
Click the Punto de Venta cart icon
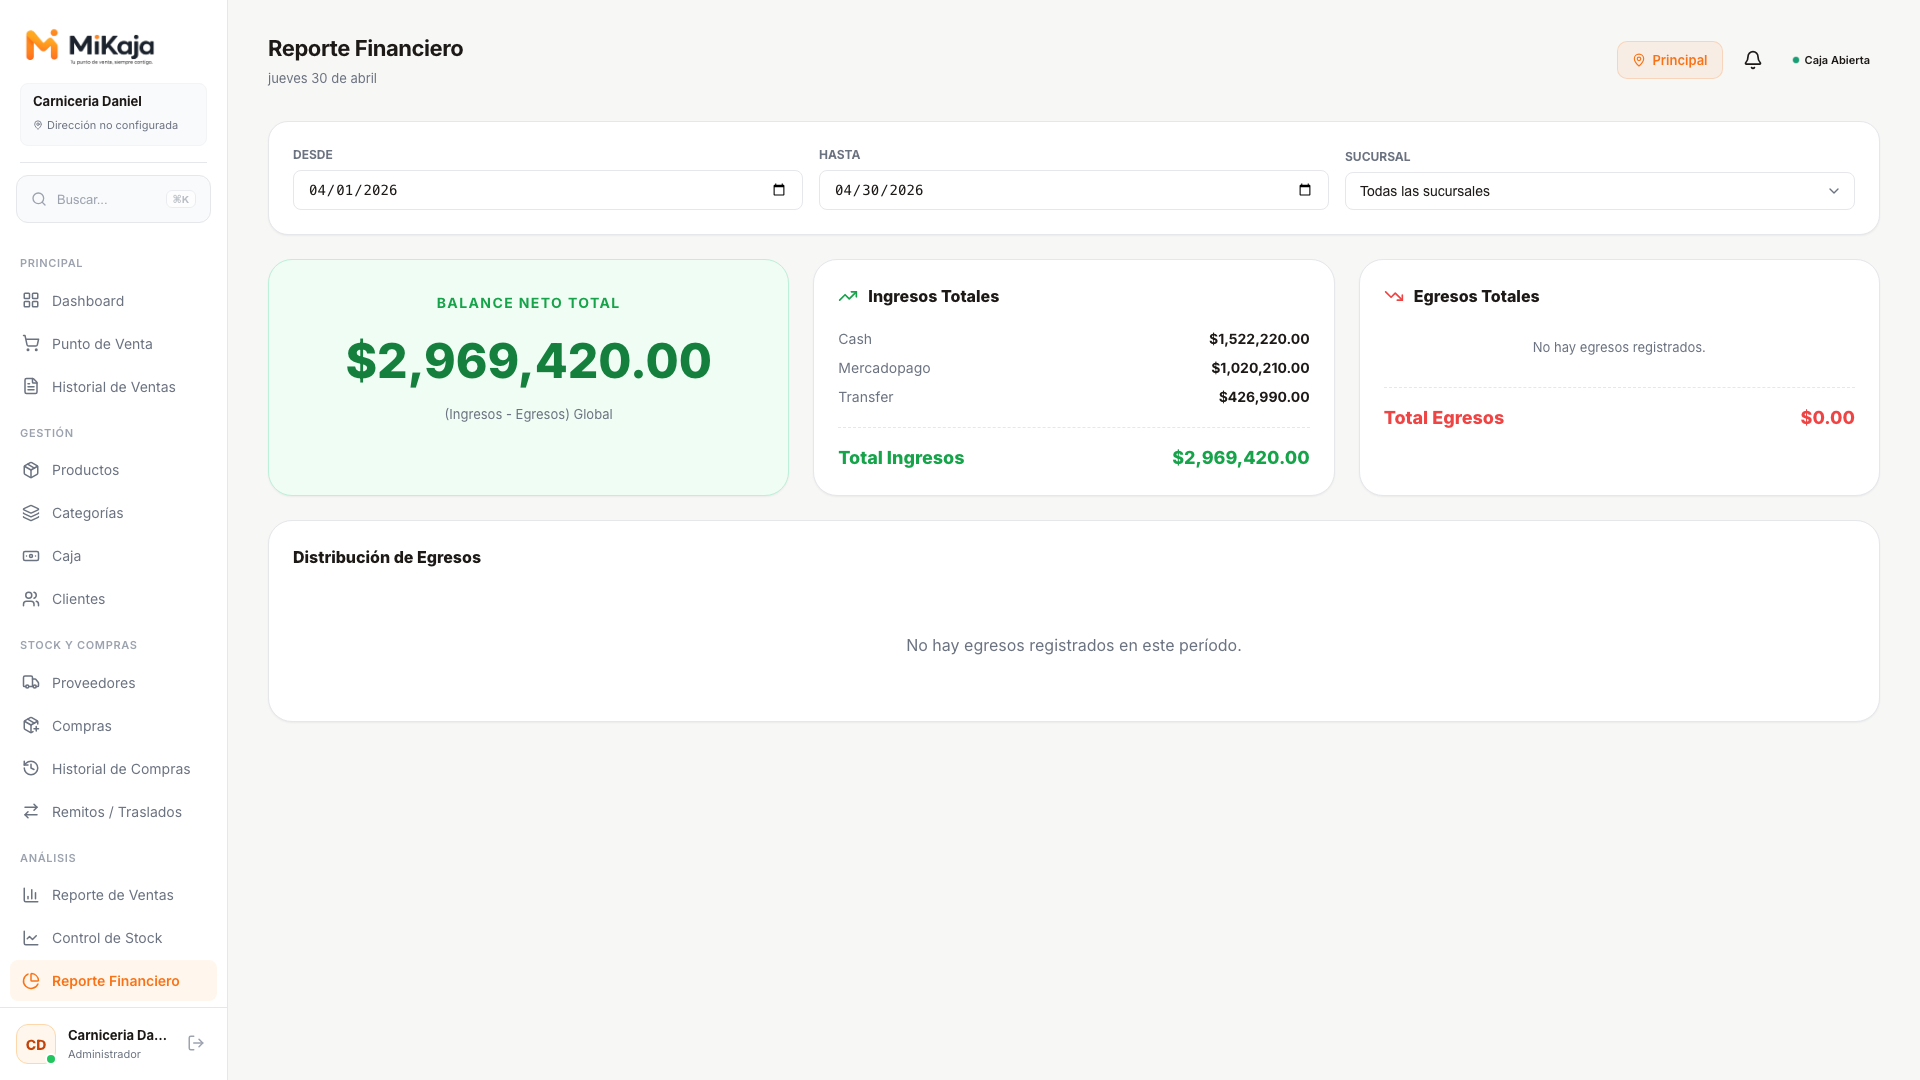(31, 344)
